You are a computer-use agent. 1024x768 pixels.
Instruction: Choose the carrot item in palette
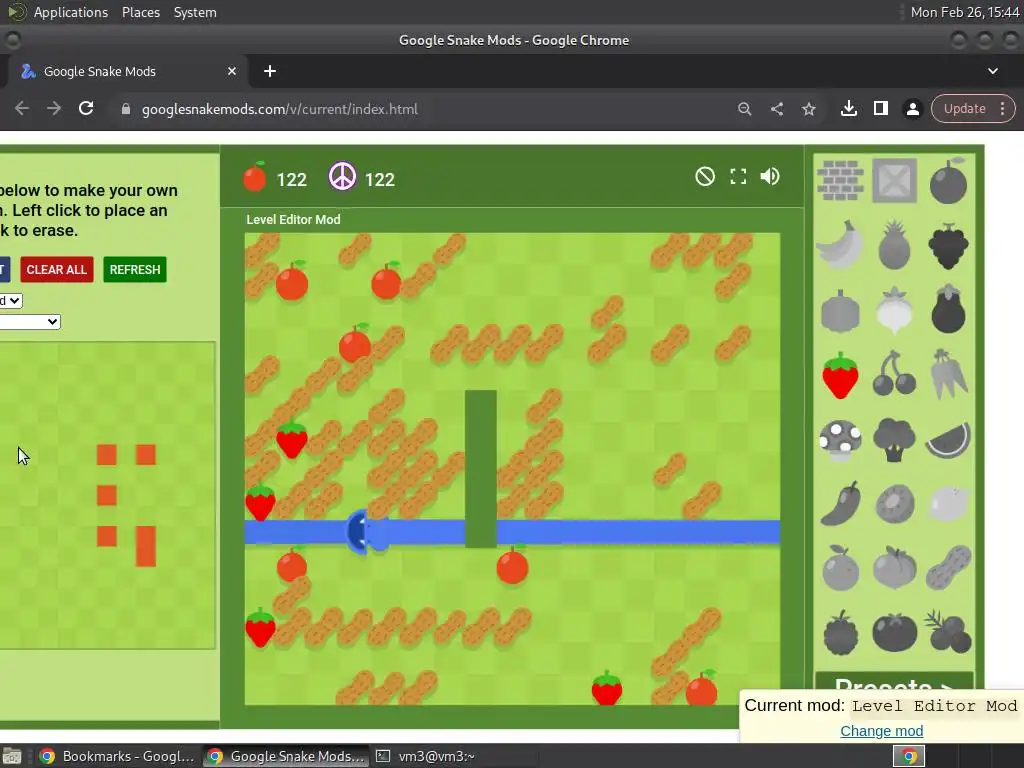click(948, 374)
